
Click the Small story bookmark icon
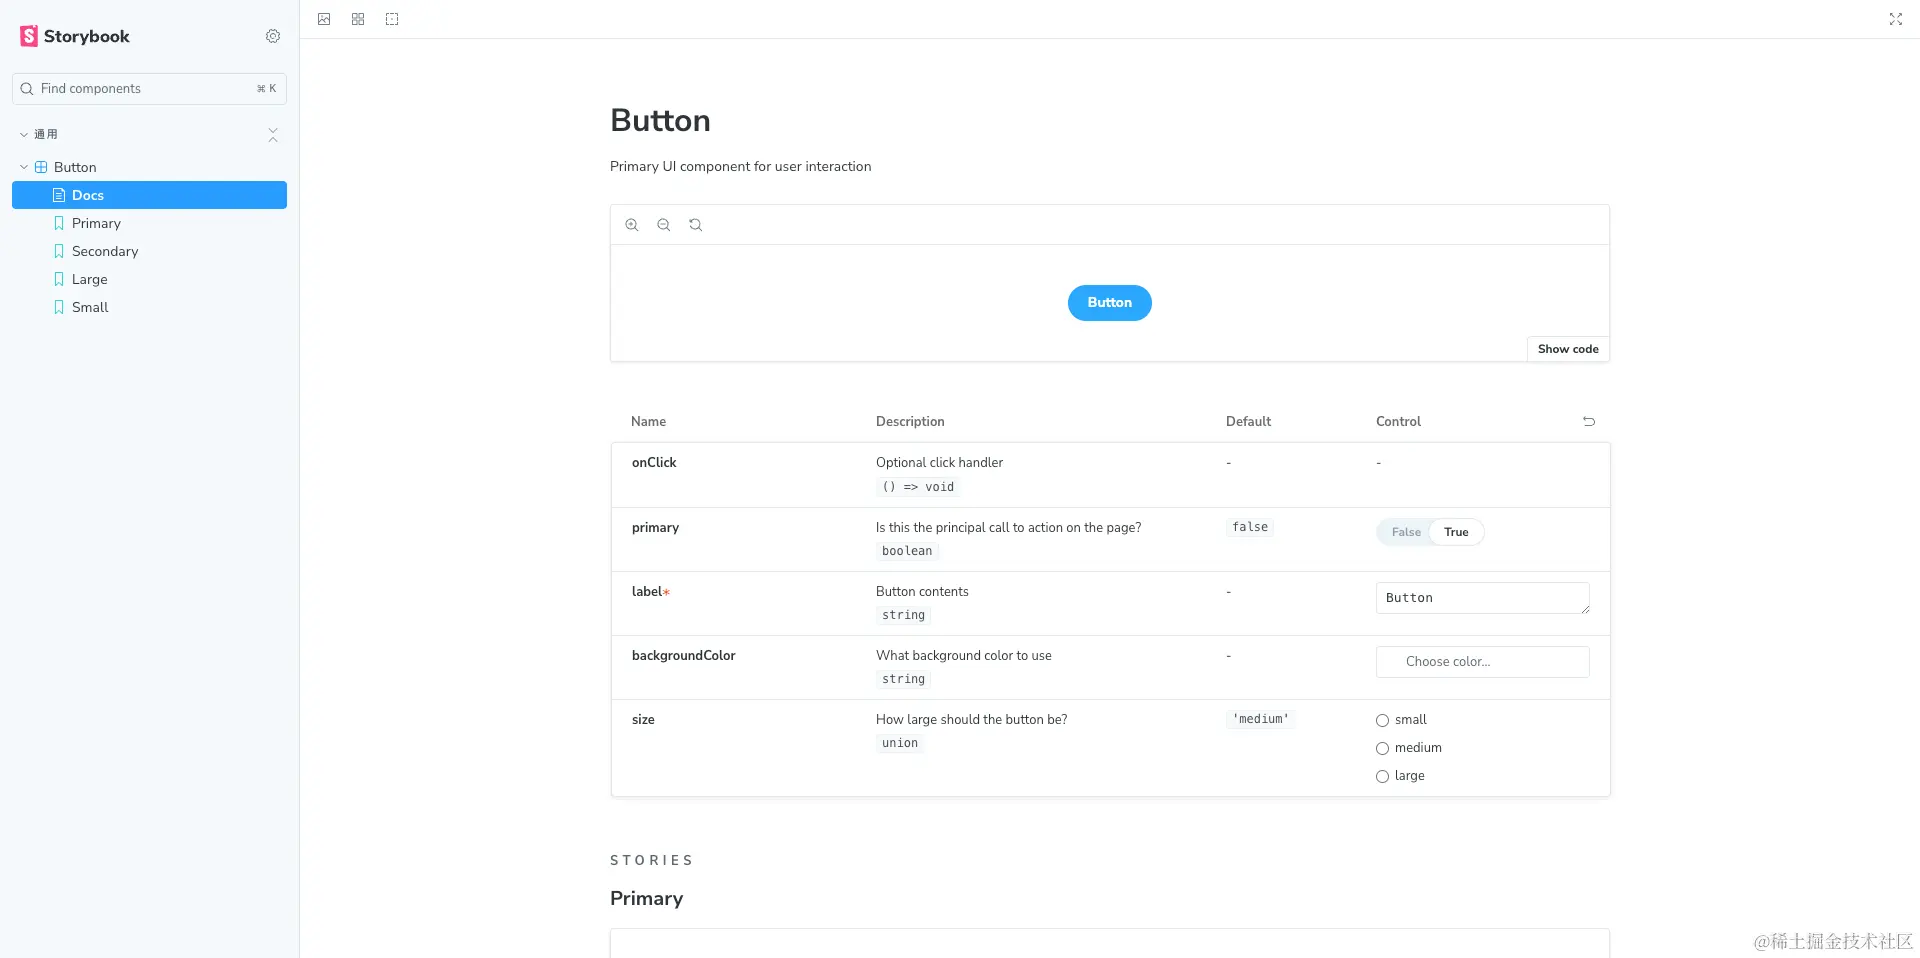click(59, 307)
